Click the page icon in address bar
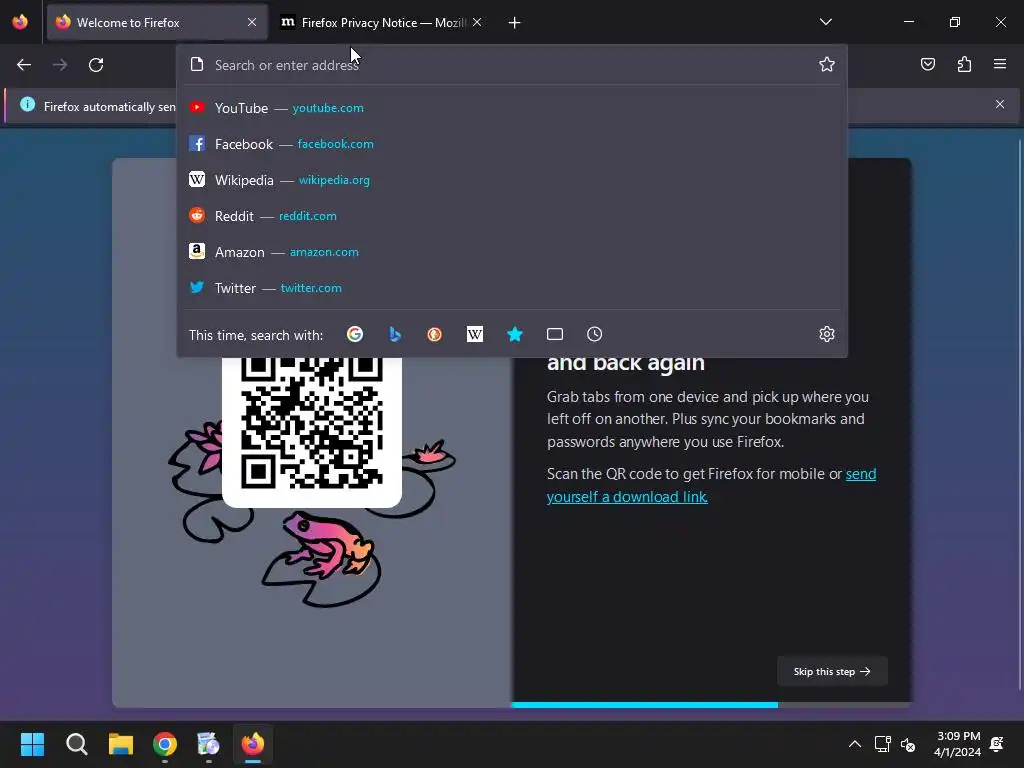Viewport: 1024px width, 768px height. 197,65
